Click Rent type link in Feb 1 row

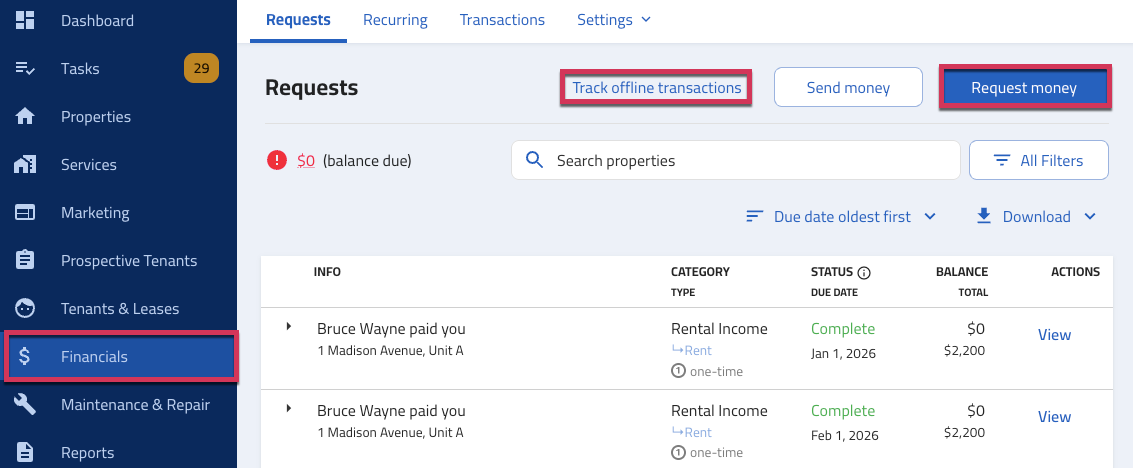coord(698,432)
